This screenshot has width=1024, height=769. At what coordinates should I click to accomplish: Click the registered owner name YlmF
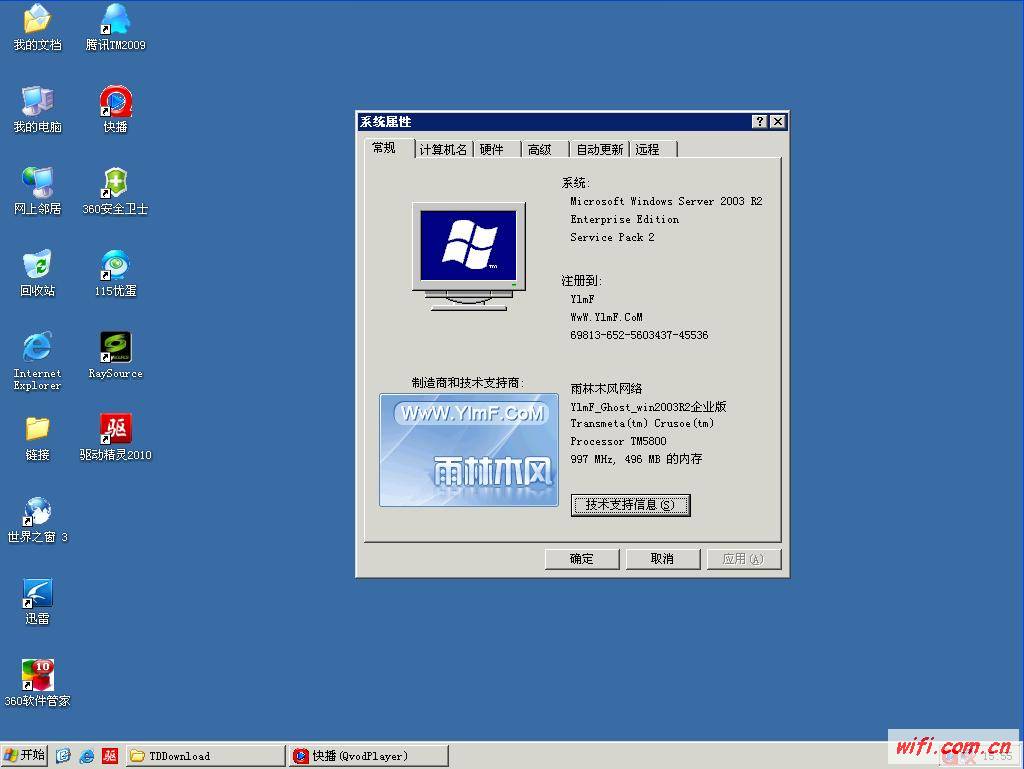582,299
